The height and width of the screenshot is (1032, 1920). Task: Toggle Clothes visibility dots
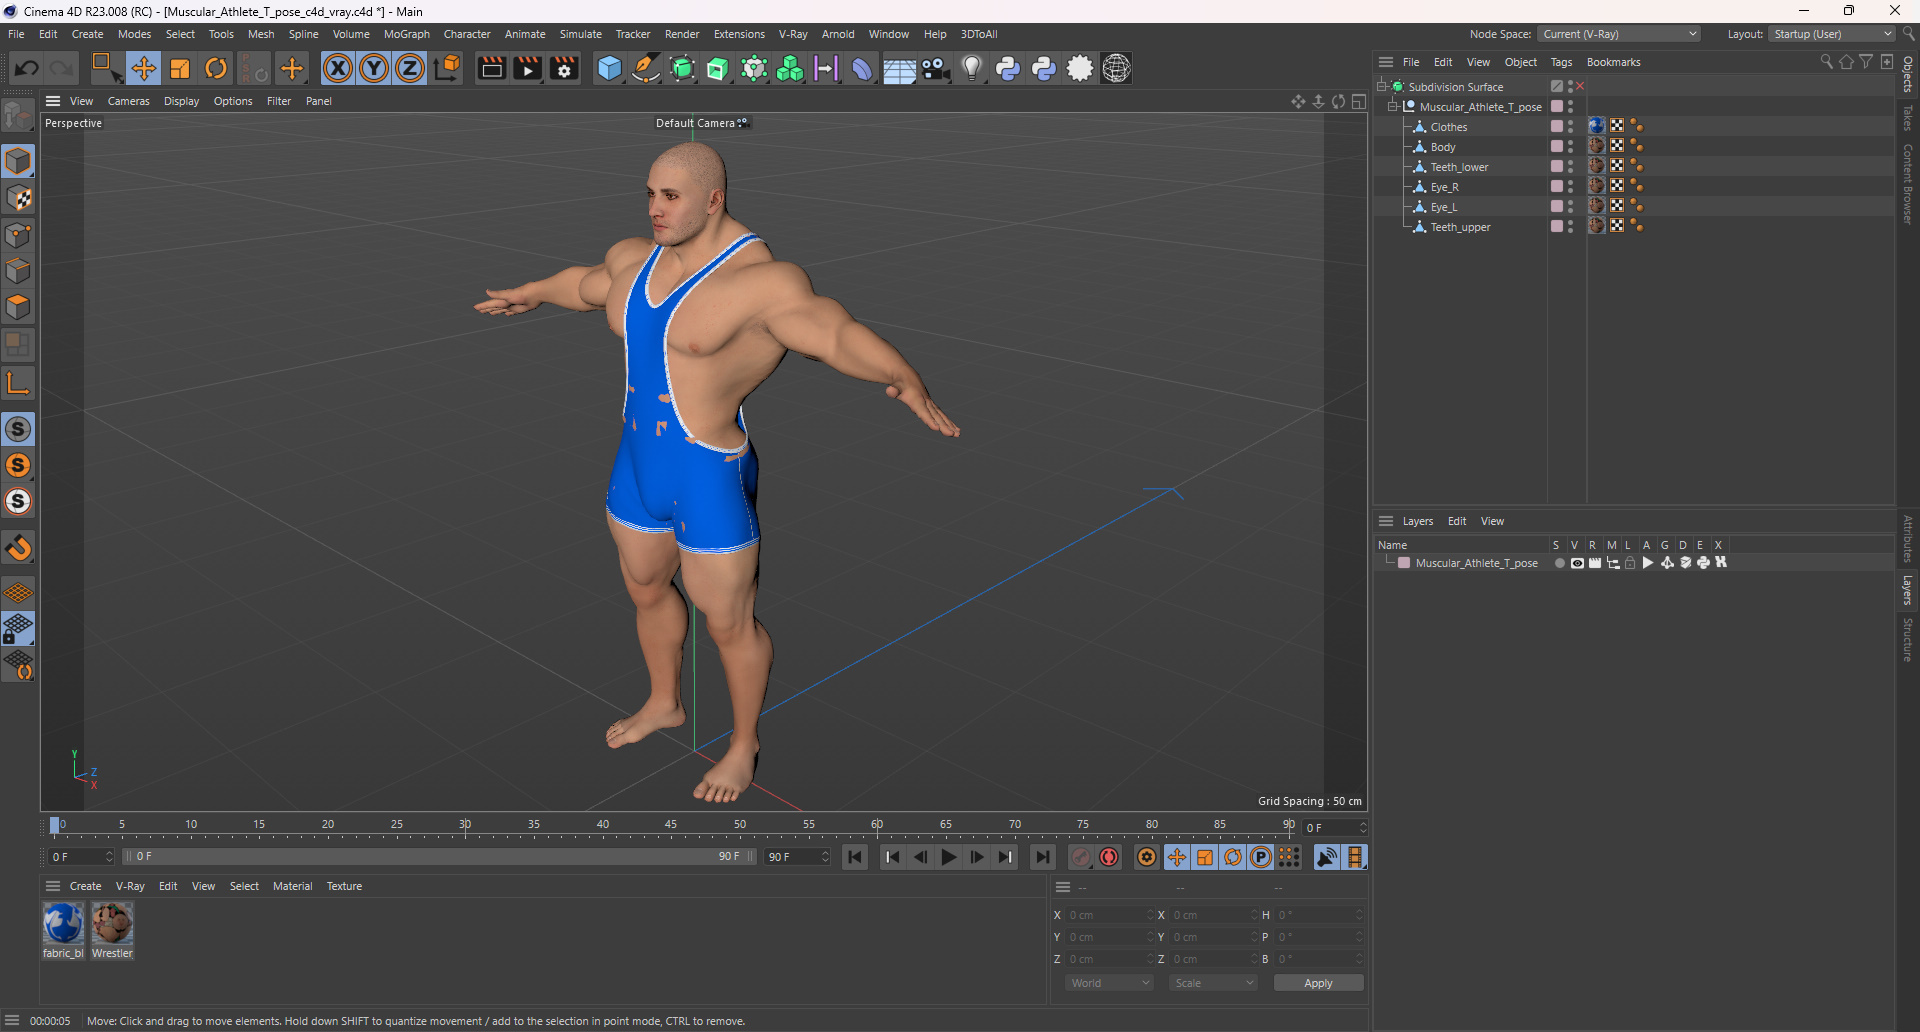(x=1570, y=127)
